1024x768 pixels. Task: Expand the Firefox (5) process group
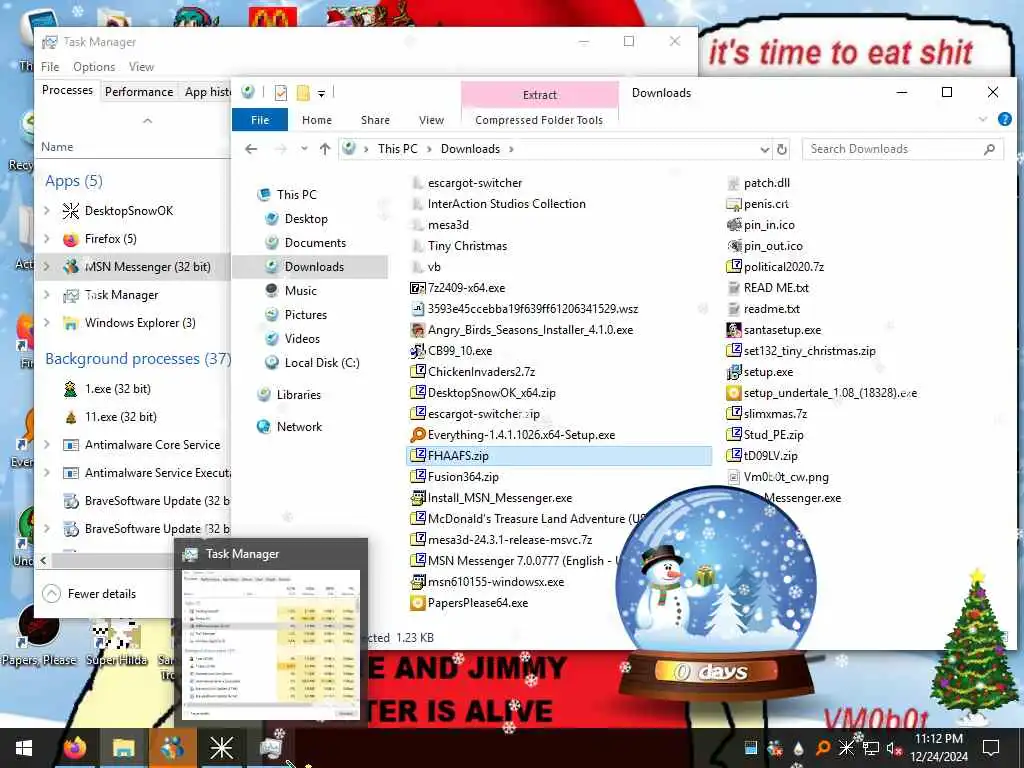pyautogui.click(x=46, y=238)
